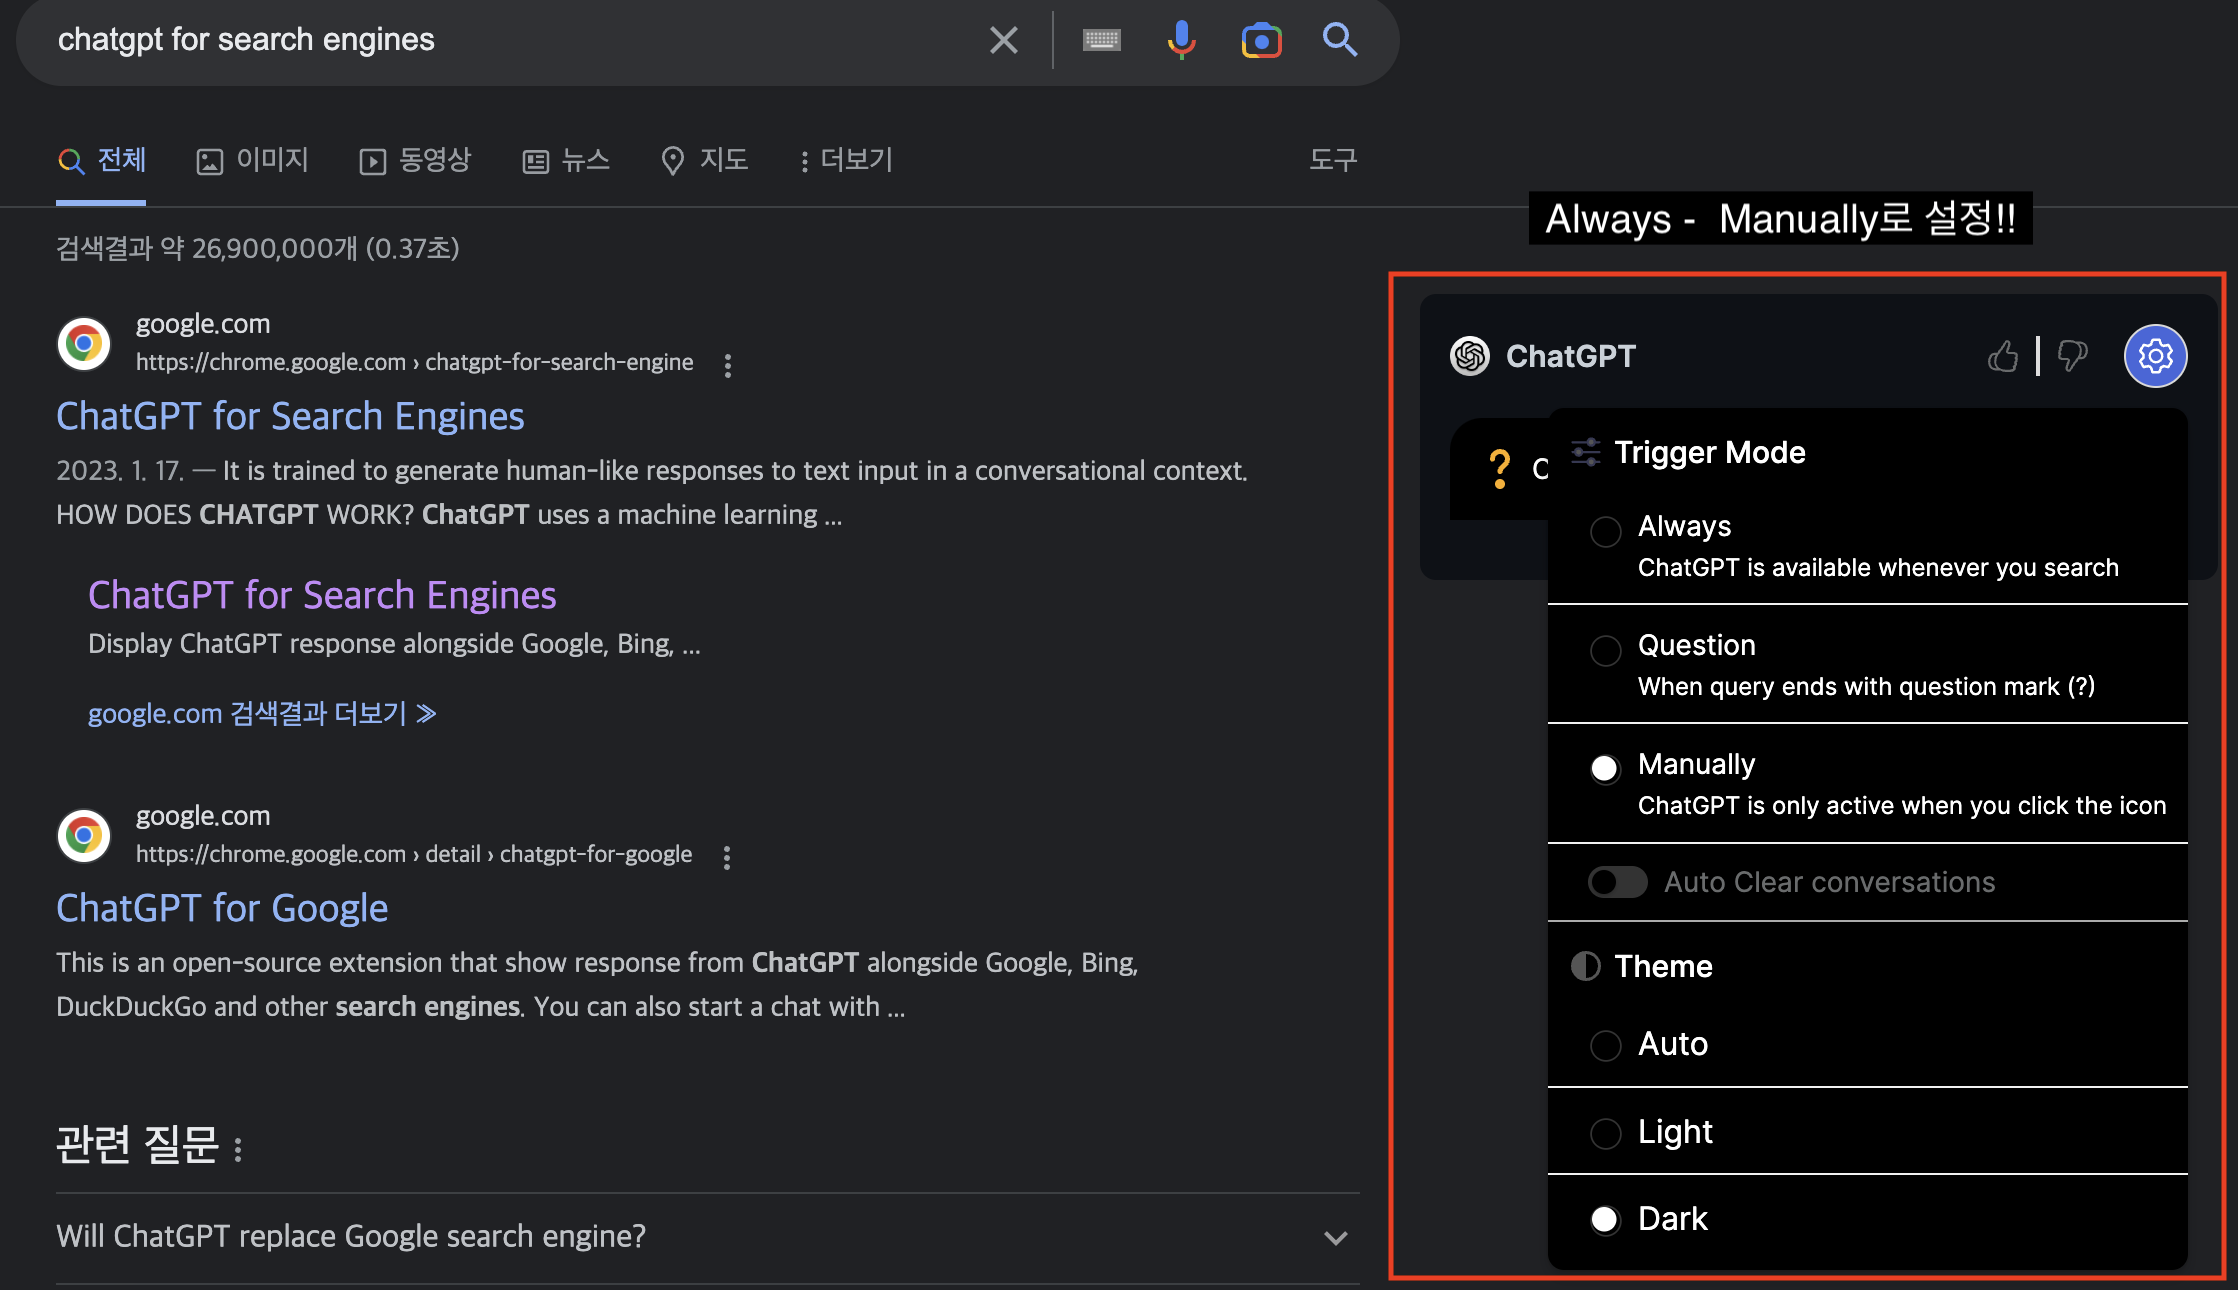Start voice search with microphone icon
This screenshot has width=2238, height=1290.
click(1181, 40)
